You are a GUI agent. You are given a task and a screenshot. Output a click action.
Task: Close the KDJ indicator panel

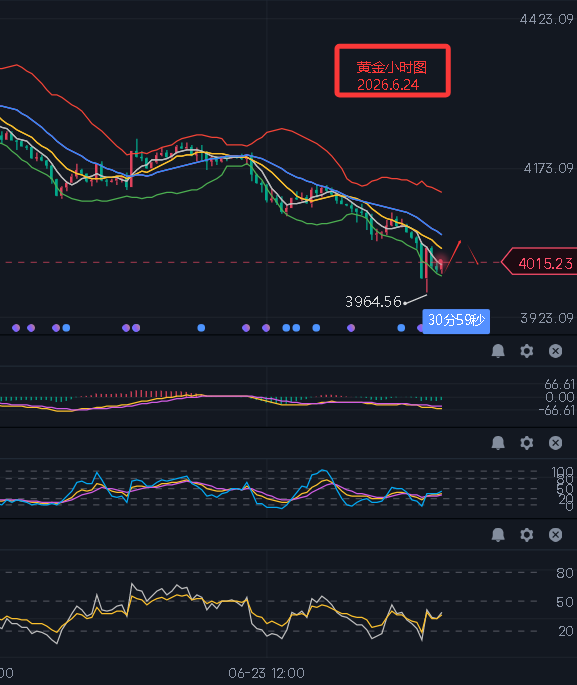point(555,443)
